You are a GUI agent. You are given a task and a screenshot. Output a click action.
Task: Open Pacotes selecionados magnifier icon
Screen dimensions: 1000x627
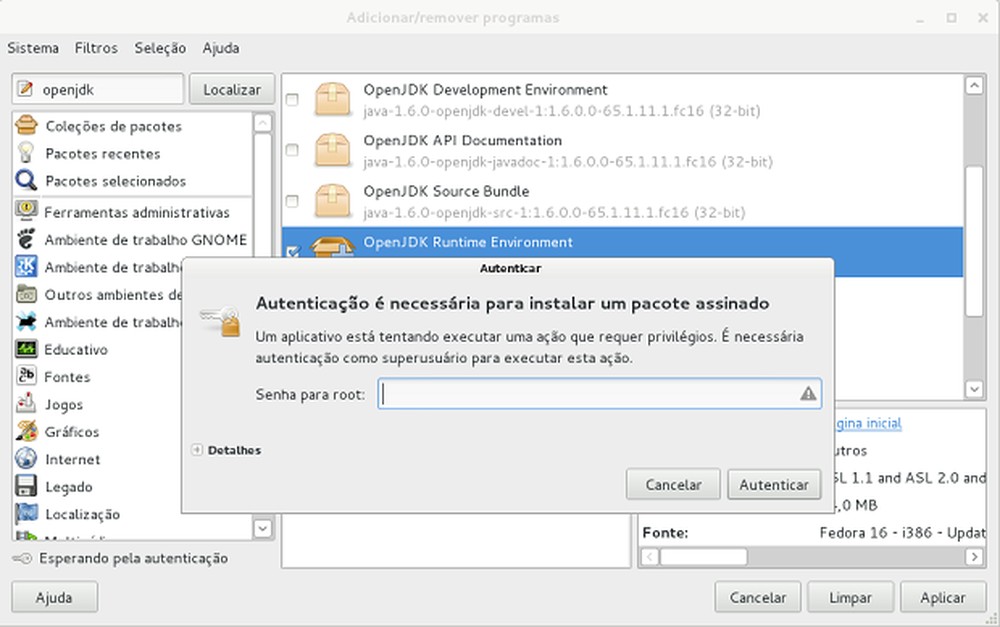pyautogui.click(x=25, y=181)
